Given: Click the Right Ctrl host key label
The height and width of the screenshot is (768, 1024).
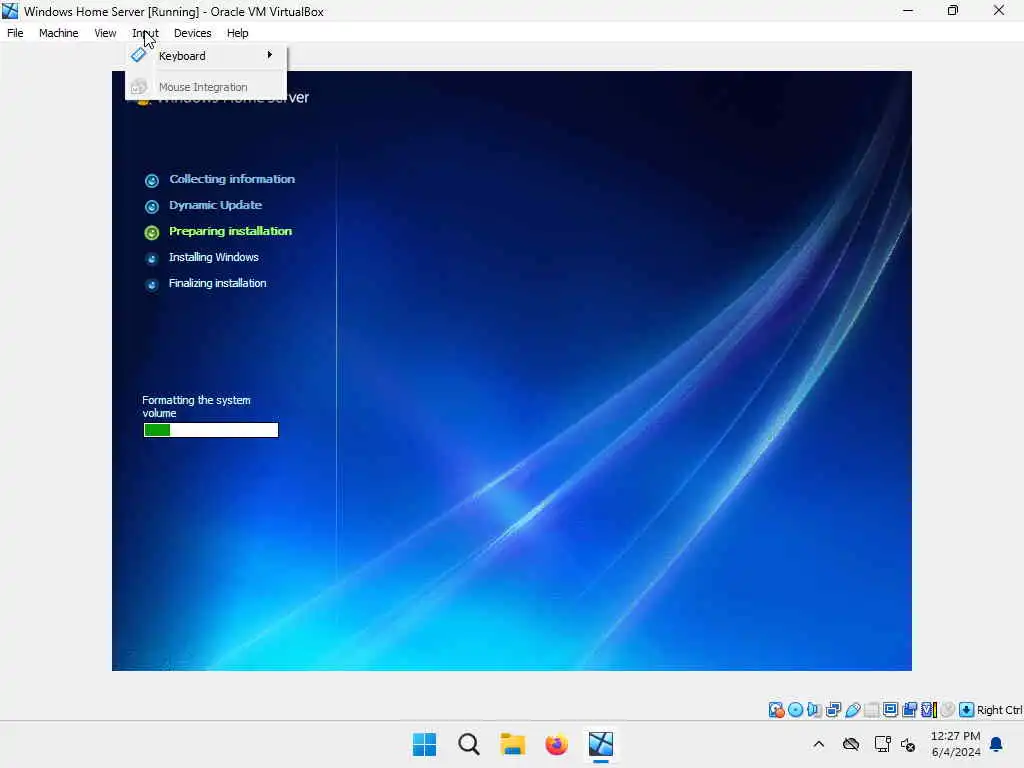Looking at the screenshot, I should click(999, 710).
